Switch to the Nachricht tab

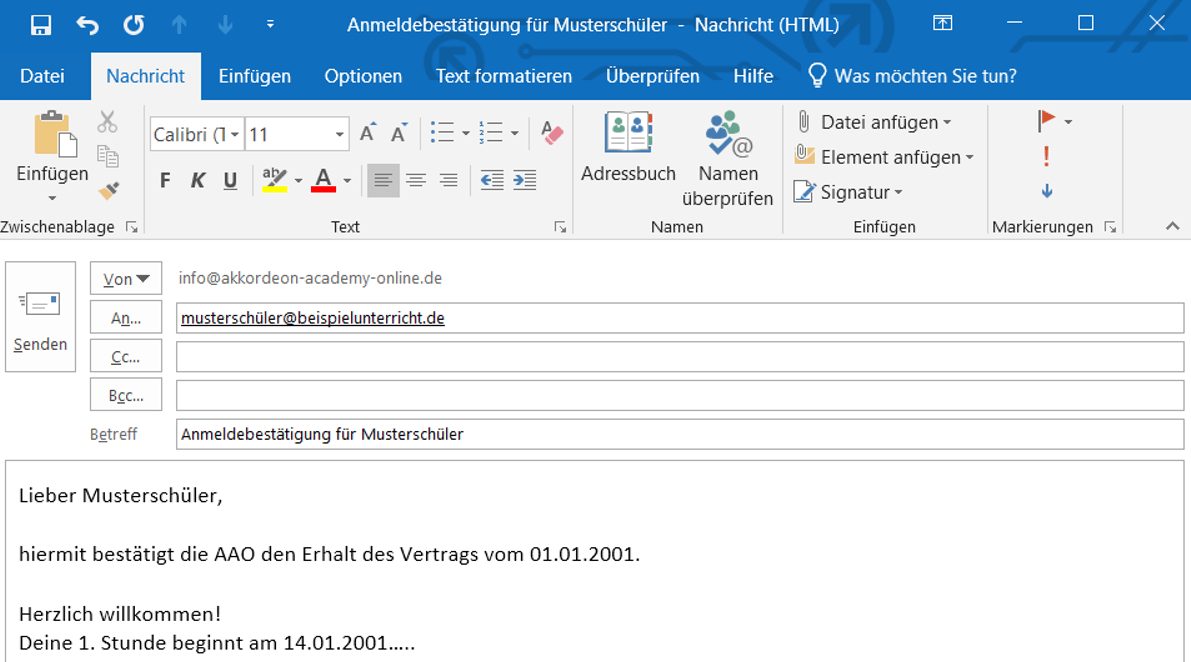click(x=145, y=76)
